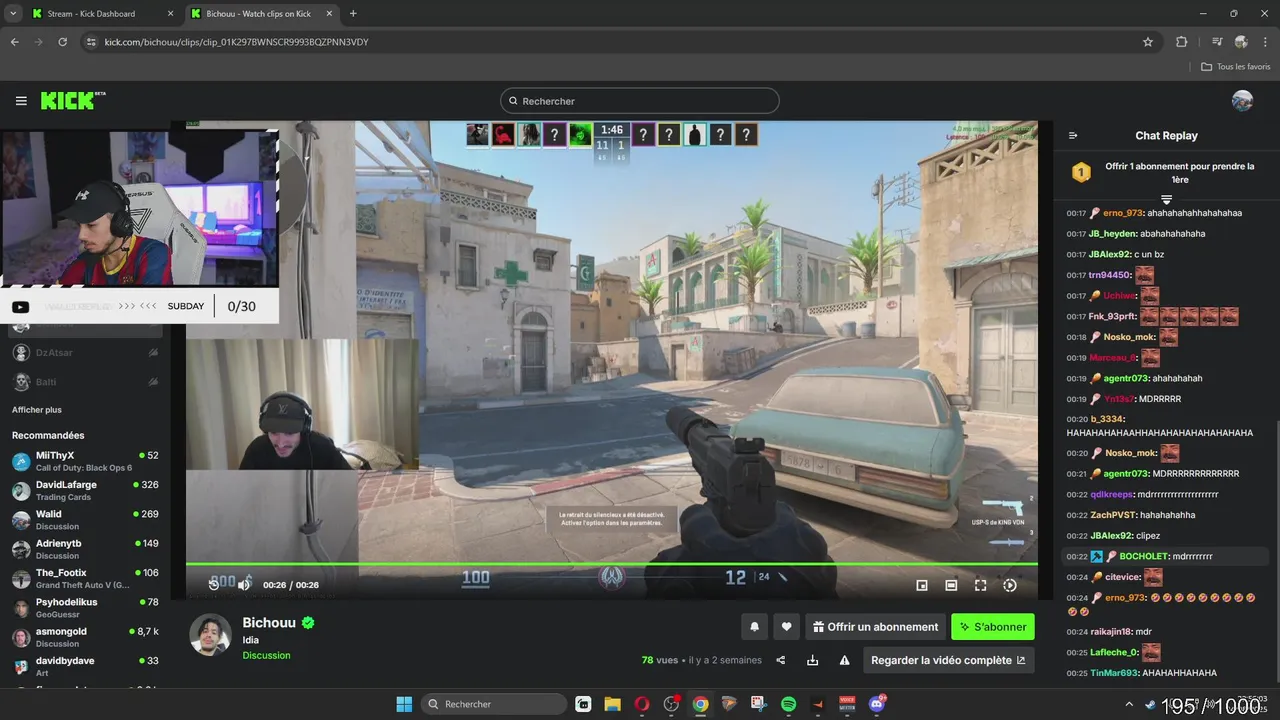Reload the current page
The image size is (1280, 720).
click(63, 42)
